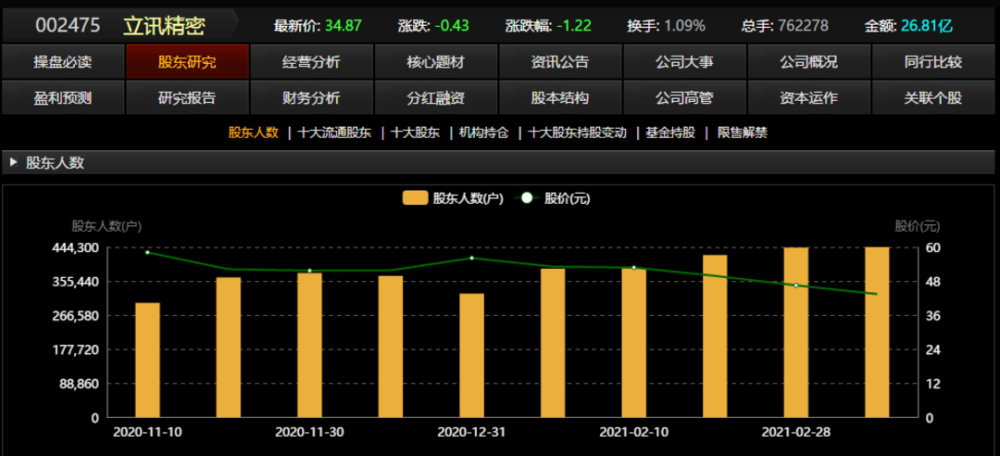This screenshot has width=1000, height=456.
Task: Click the 355,440 axis label
Action: point(77,281)
